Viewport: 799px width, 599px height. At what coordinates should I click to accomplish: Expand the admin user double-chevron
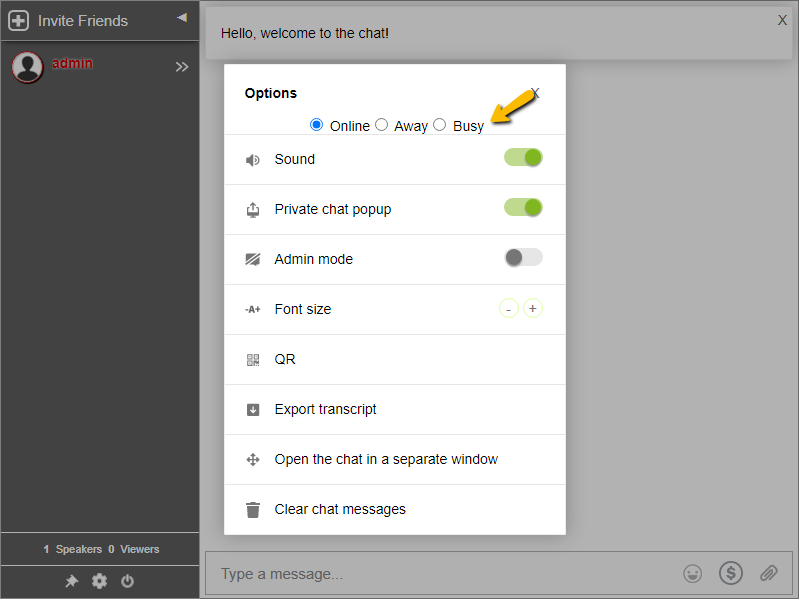tap(182, 67)
